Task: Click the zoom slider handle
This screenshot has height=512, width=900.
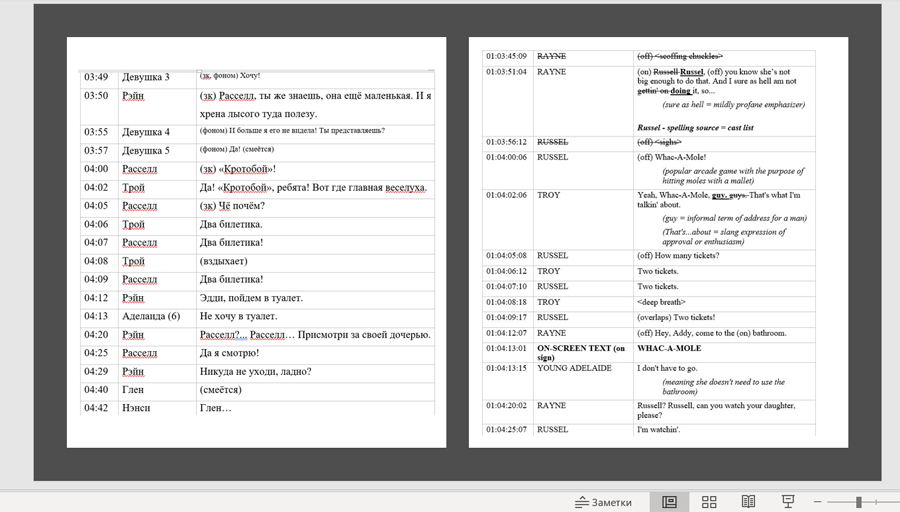Action: click(859, 502)
